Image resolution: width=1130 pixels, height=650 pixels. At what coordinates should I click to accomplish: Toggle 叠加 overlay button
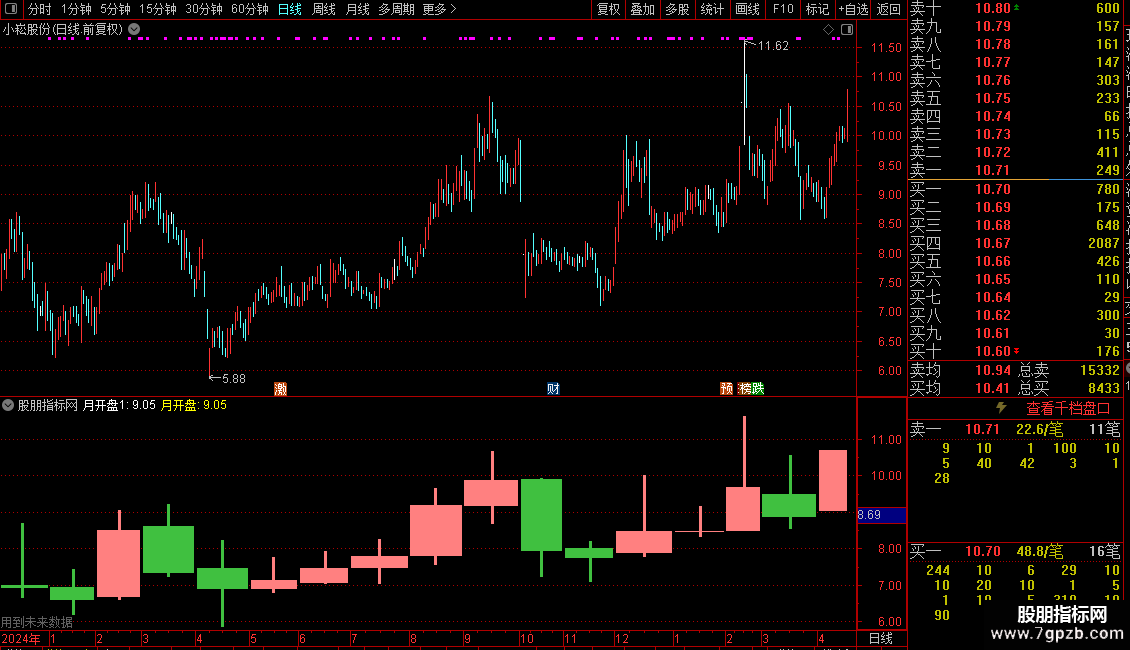642,9
